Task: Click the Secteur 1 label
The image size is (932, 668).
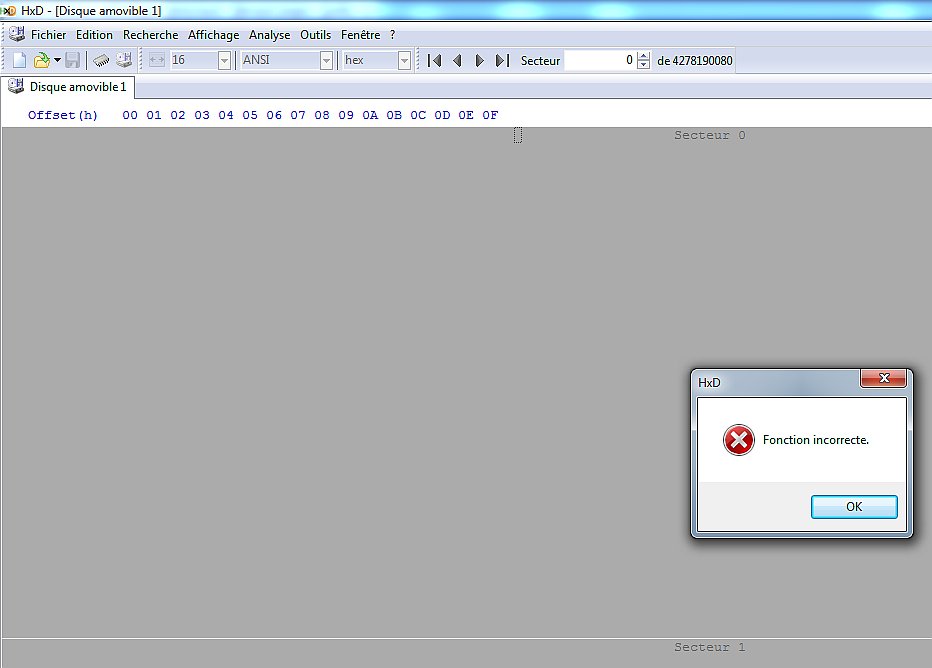Action: point(709,647)
